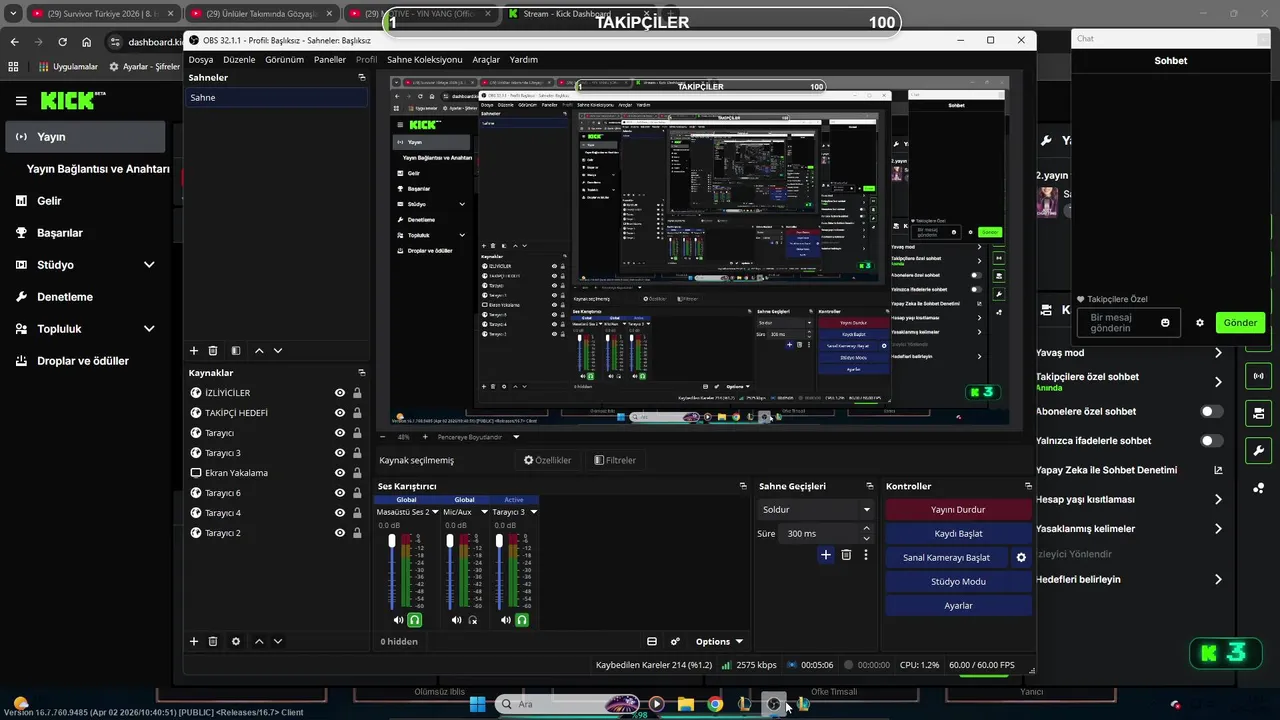1280x720 pixels.
Task: Add a scene transition with plus icon
Action: (x=825, y=555)
